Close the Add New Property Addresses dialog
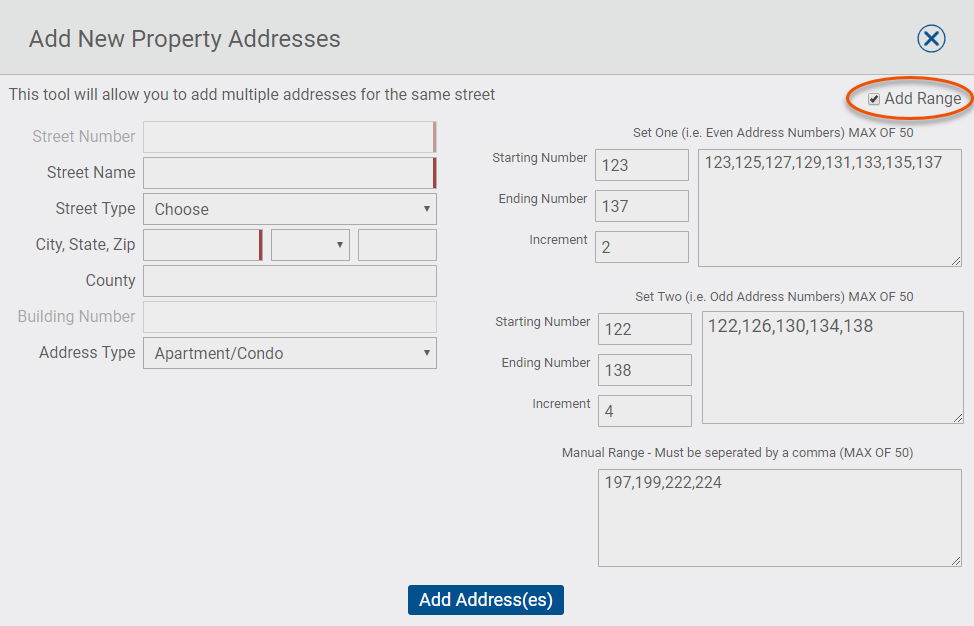Viewport: 974px width, 626px height. [x=931, y=39]
